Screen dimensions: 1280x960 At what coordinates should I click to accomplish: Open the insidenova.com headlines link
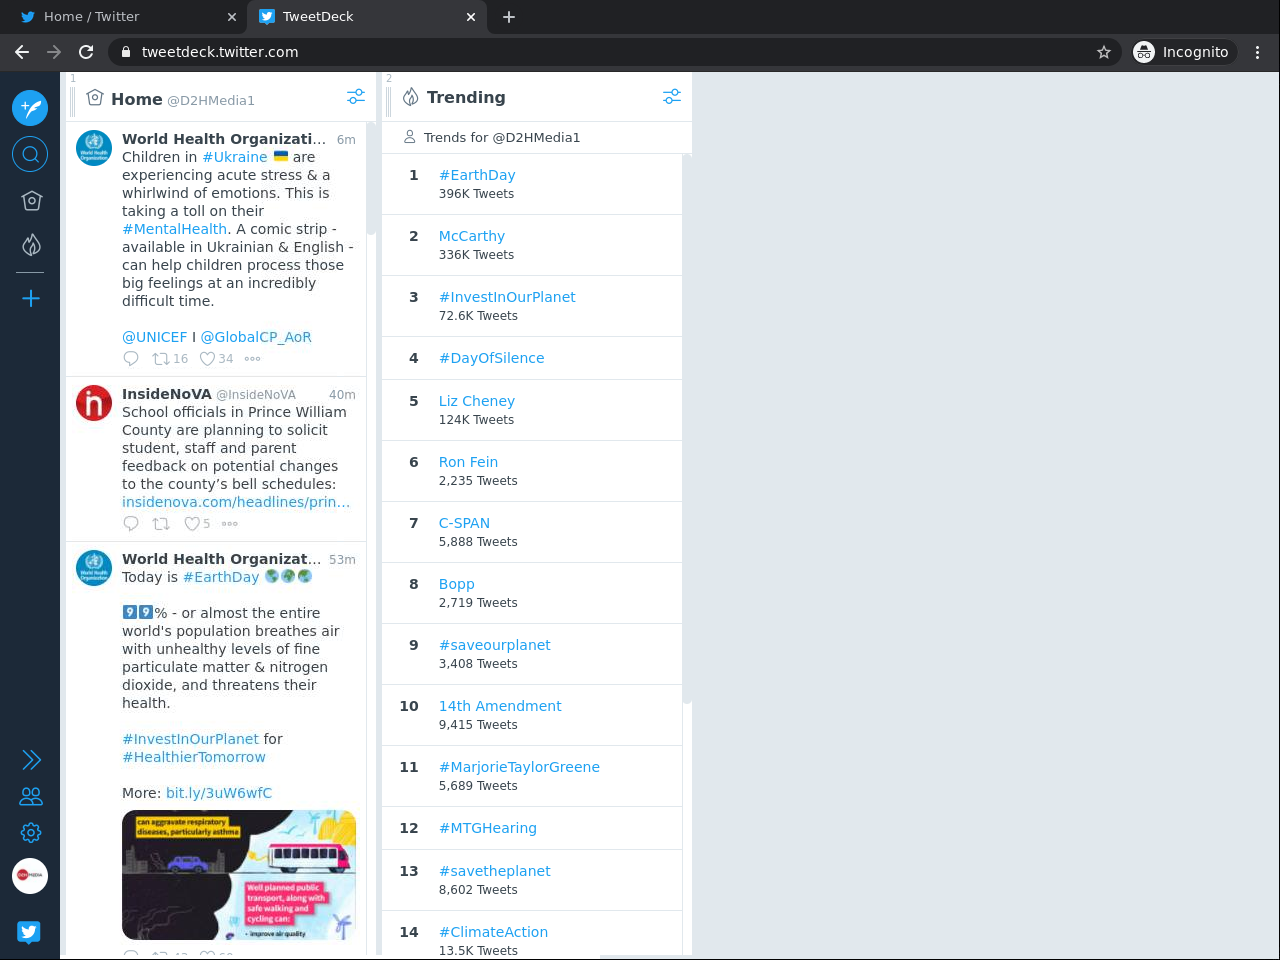(236, 502)
